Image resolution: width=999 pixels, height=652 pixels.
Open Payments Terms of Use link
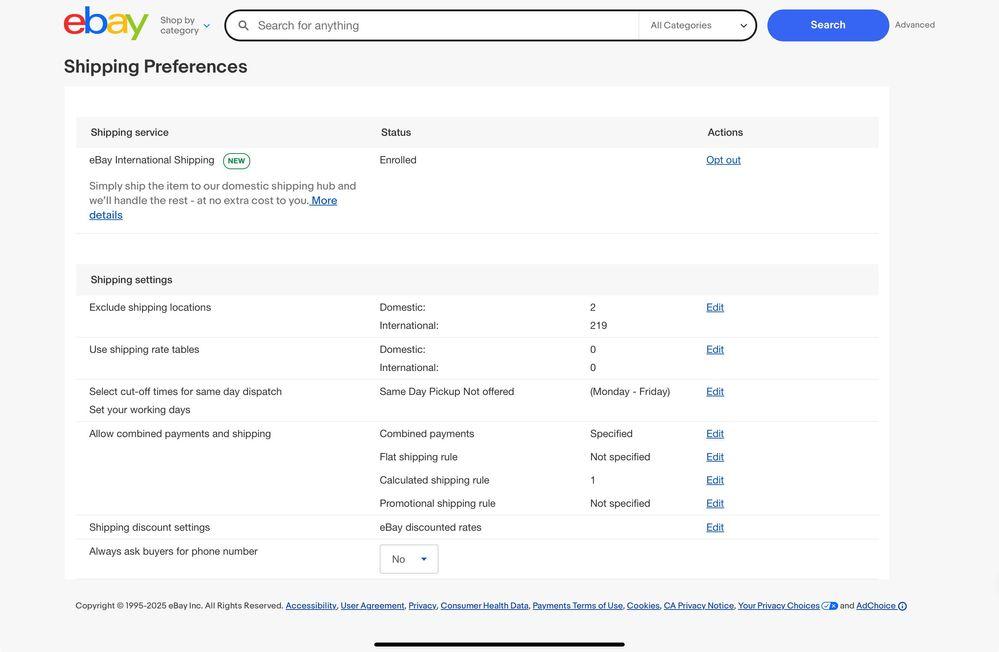click(x=577, y=605)
